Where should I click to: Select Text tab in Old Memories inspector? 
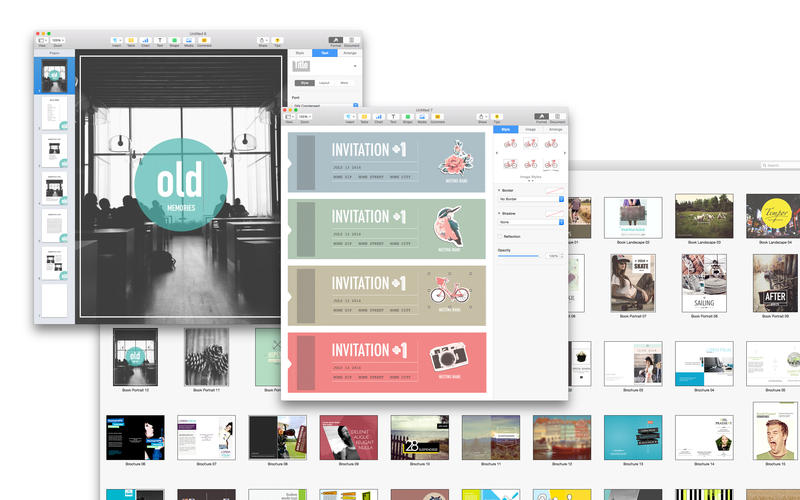(324, 53)
